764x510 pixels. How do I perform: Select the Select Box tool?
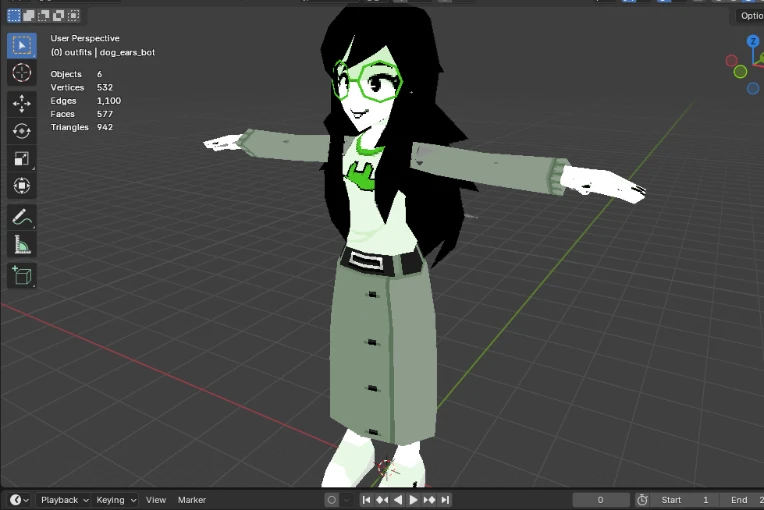(22, 46)
